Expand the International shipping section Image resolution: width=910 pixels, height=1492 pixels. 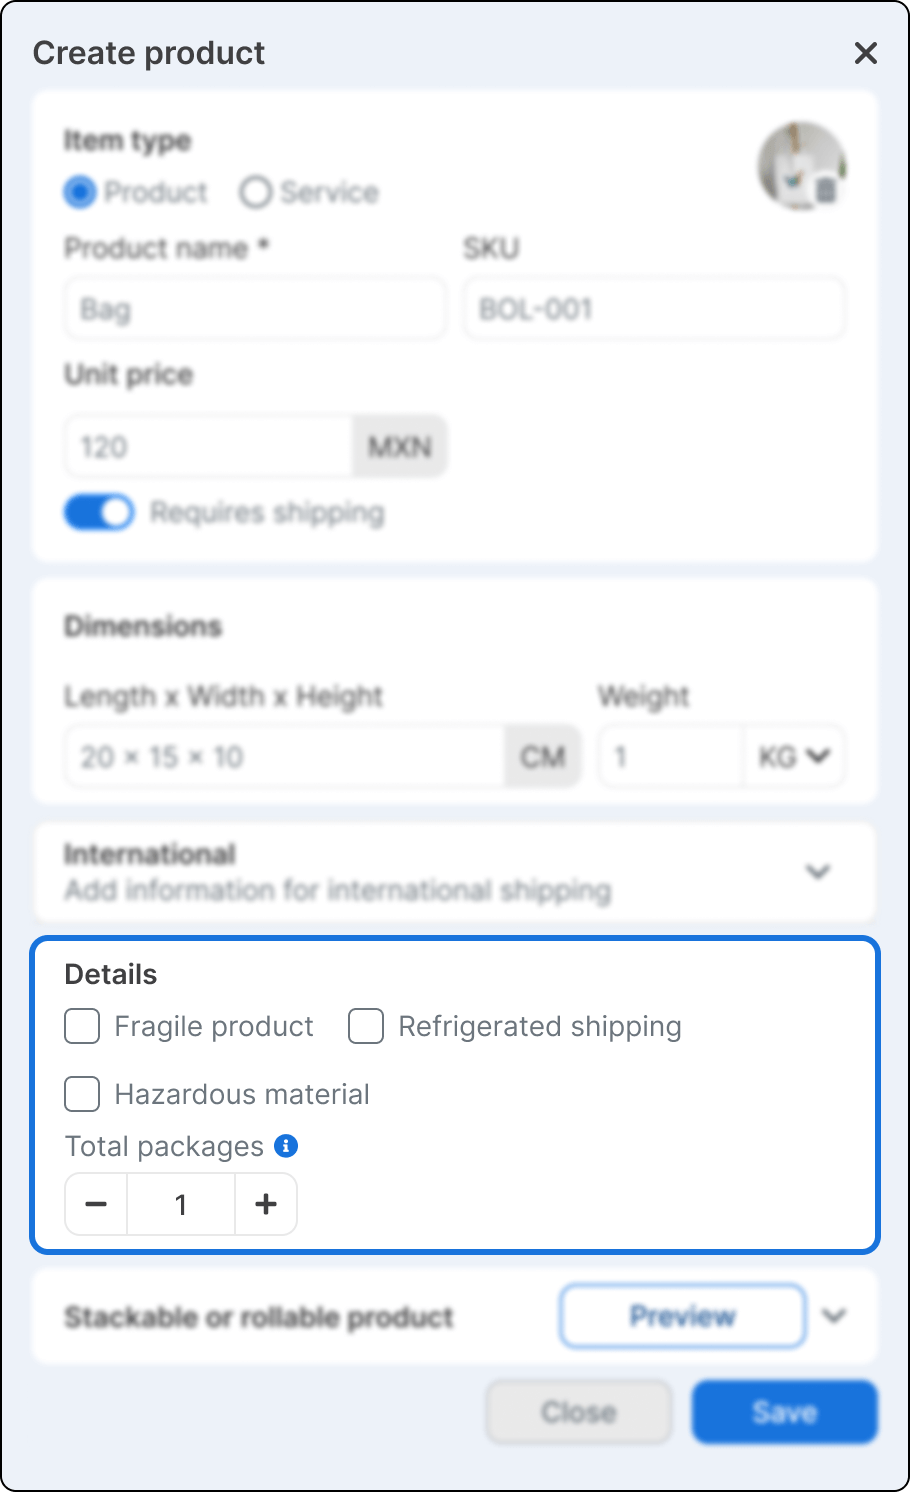[818, 872]
